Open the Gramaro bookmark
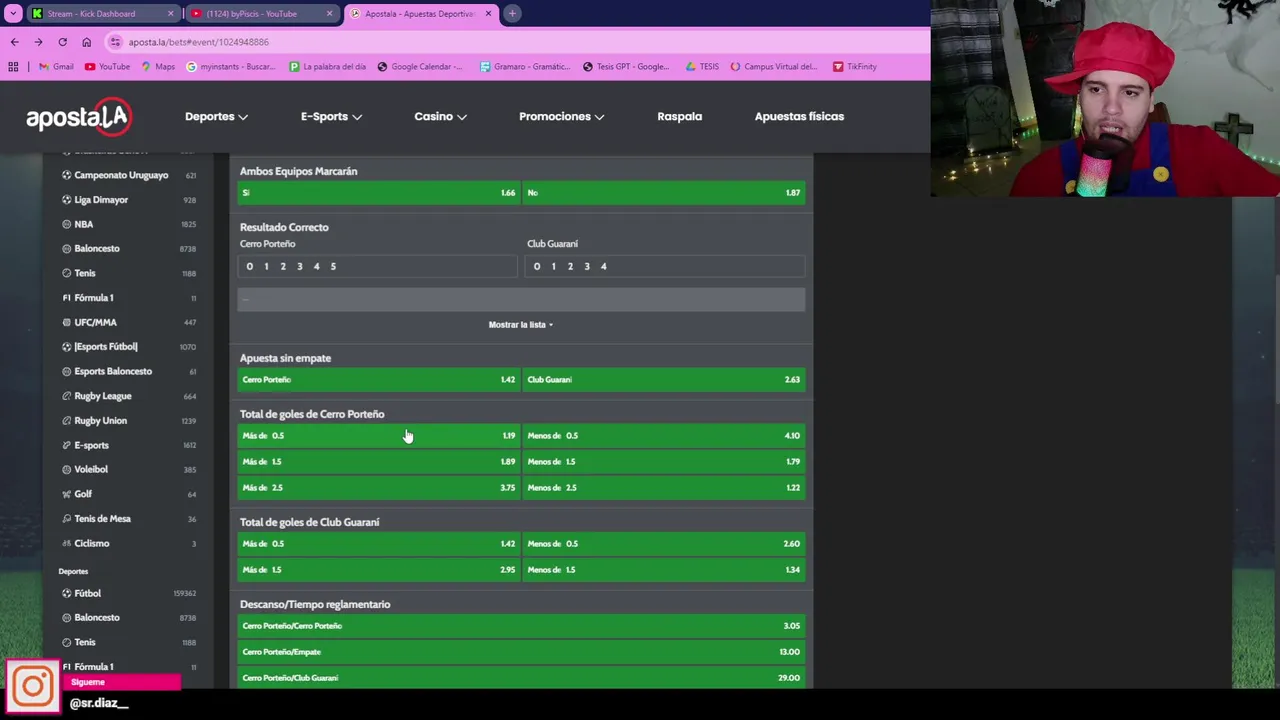This screenshot has width=1280, height=720. 525,67
